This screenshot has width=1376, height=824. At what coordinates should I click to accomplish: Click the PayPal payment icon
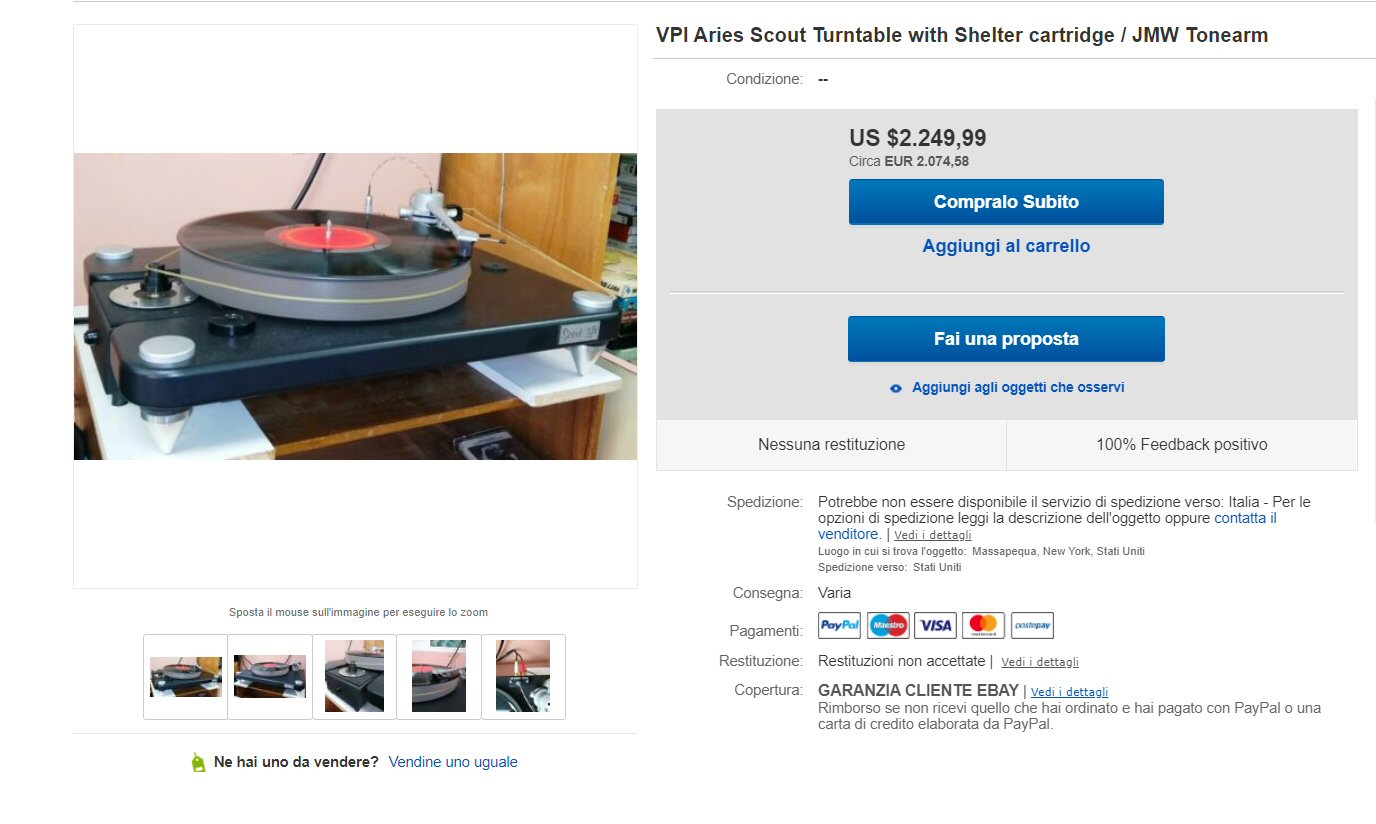[840, 626]
